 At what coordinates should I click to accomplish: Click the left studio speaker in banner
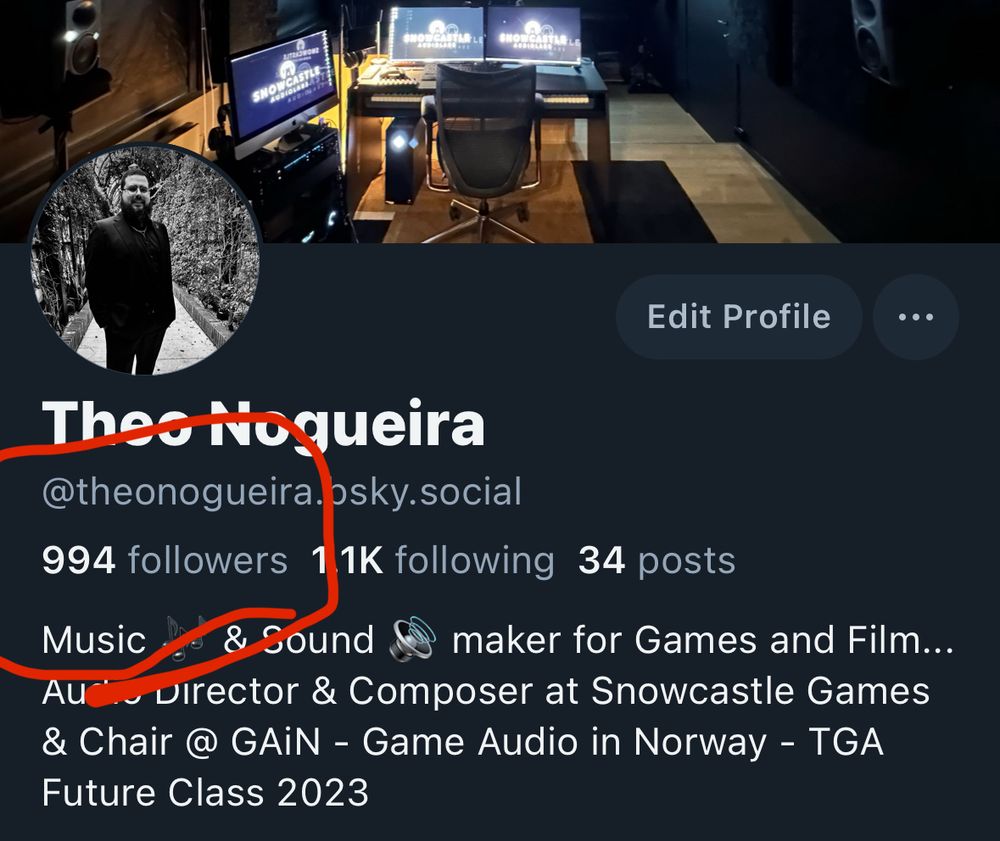click(x=82, y=36)
